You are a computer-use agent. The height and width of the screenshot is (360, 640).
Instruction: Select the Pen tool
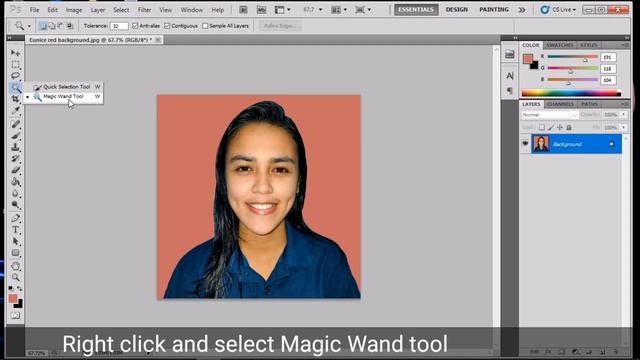16,218
